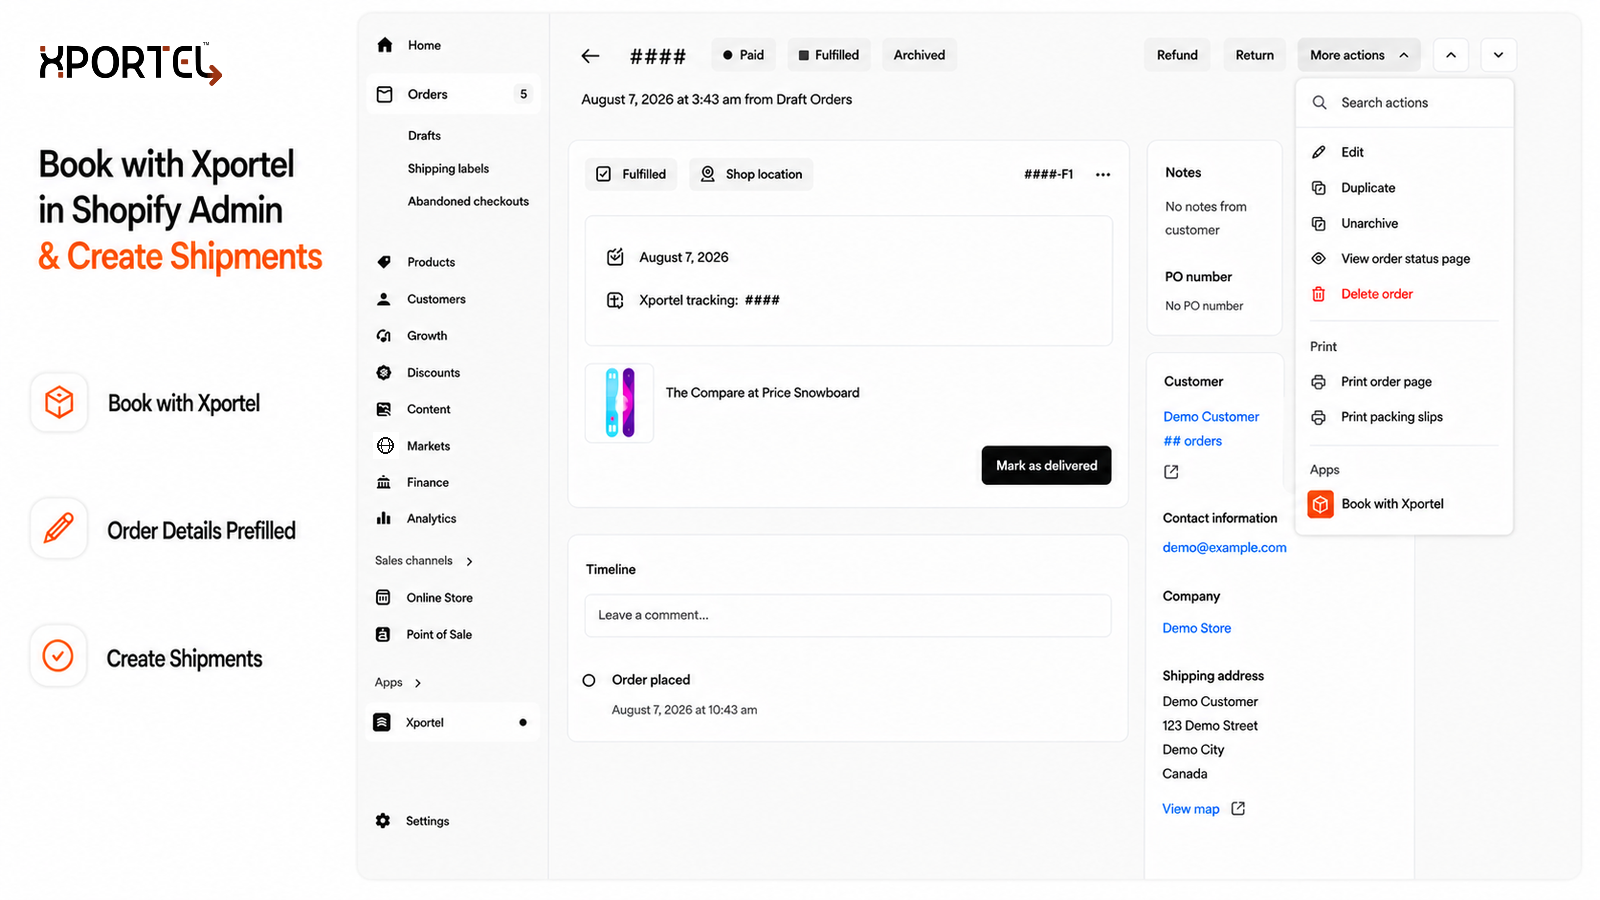Go back using the left arrow

click(591, 56)
